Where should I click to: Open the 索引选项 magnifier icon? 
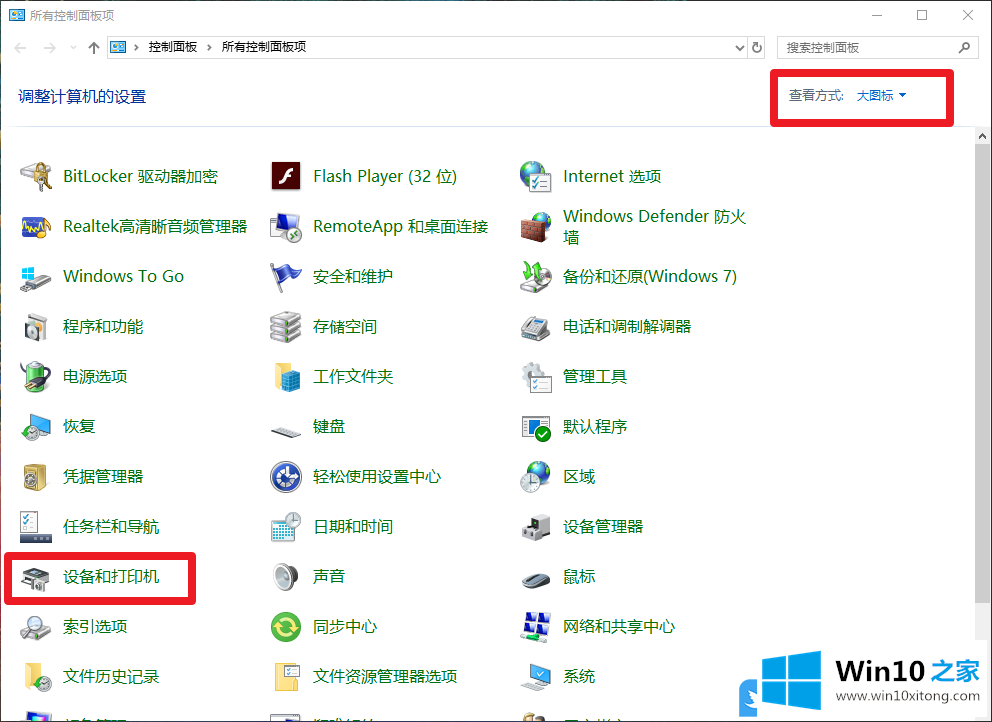pos(35,627)
